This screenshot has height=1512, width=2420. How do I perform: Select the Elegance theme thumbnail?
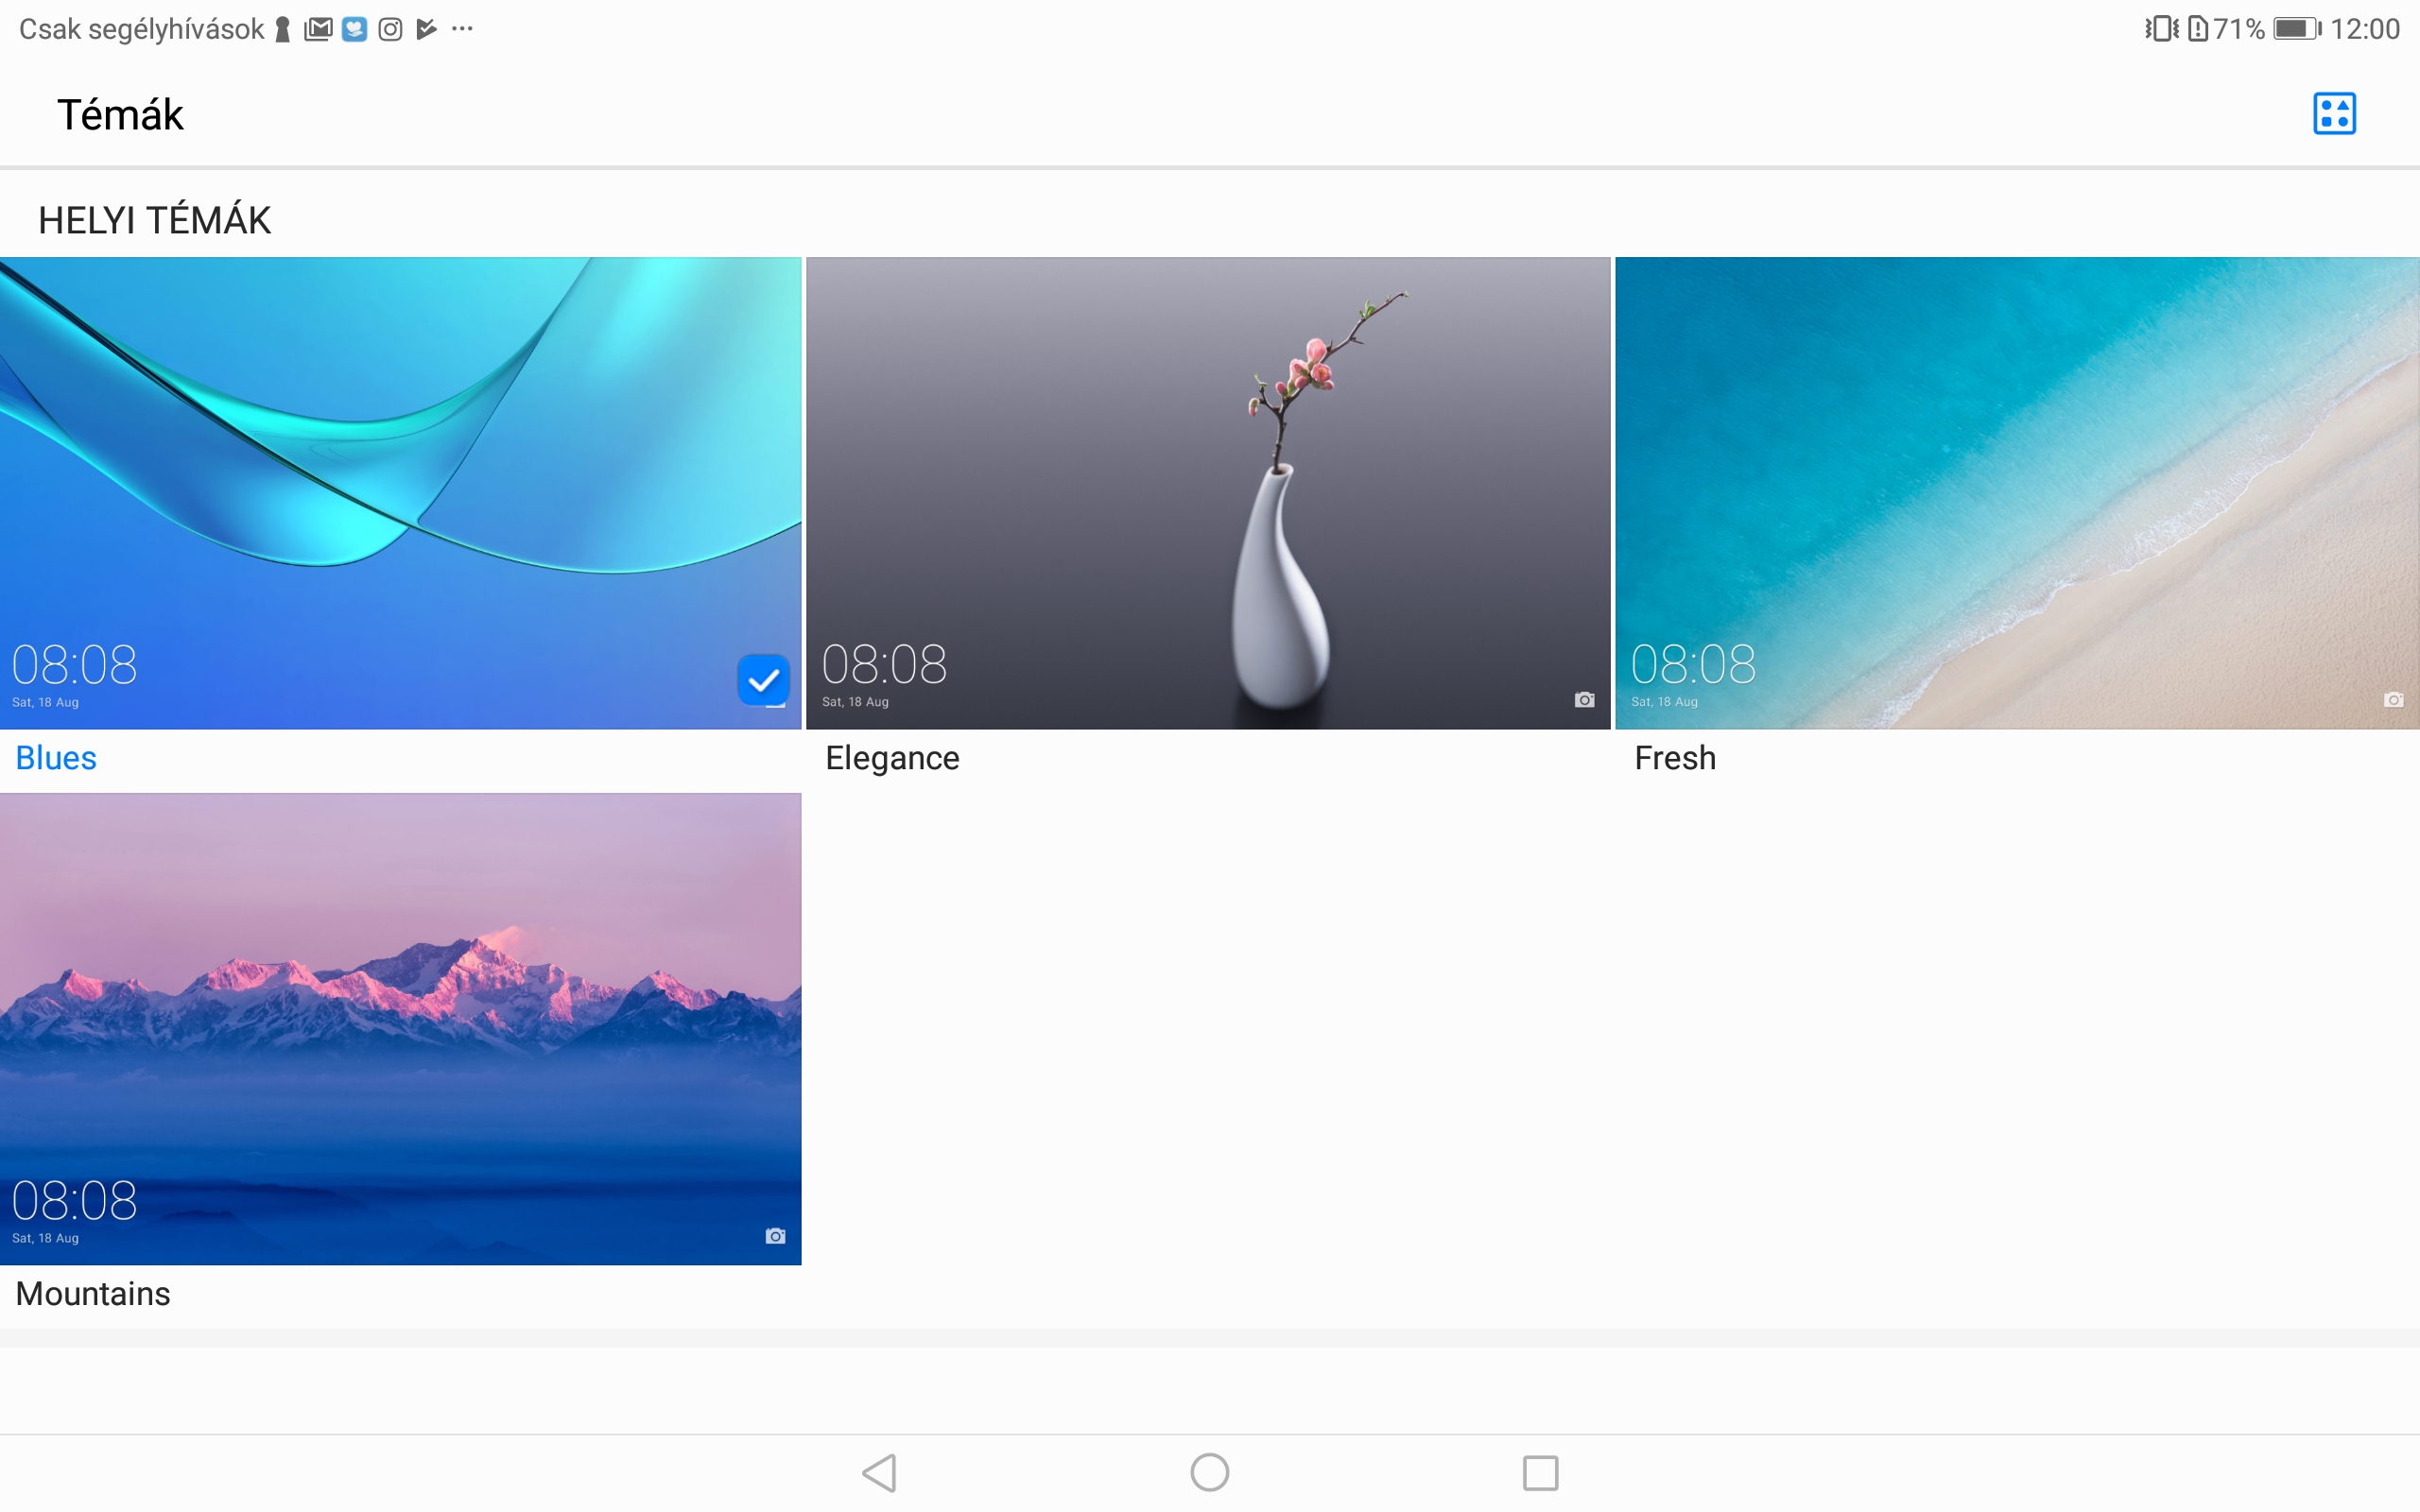coord(1208,492)
